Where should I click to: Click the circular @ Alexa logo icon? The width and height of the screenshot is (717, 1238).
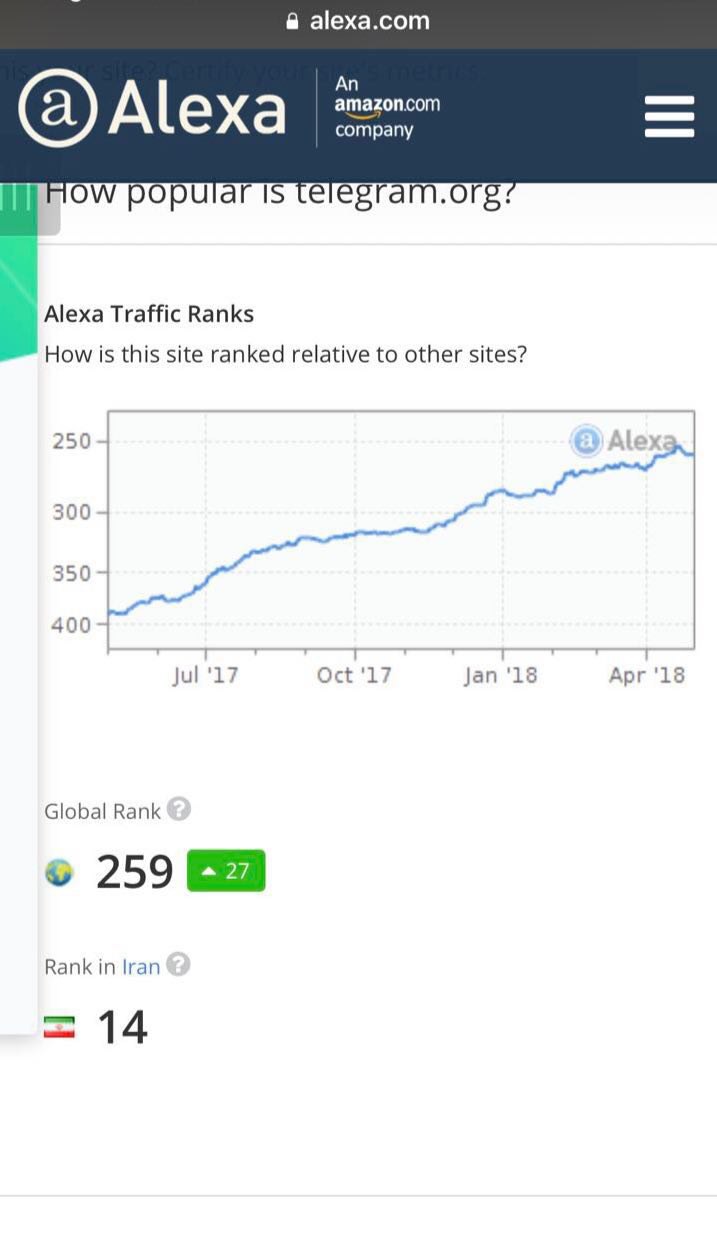pos(56,110)
